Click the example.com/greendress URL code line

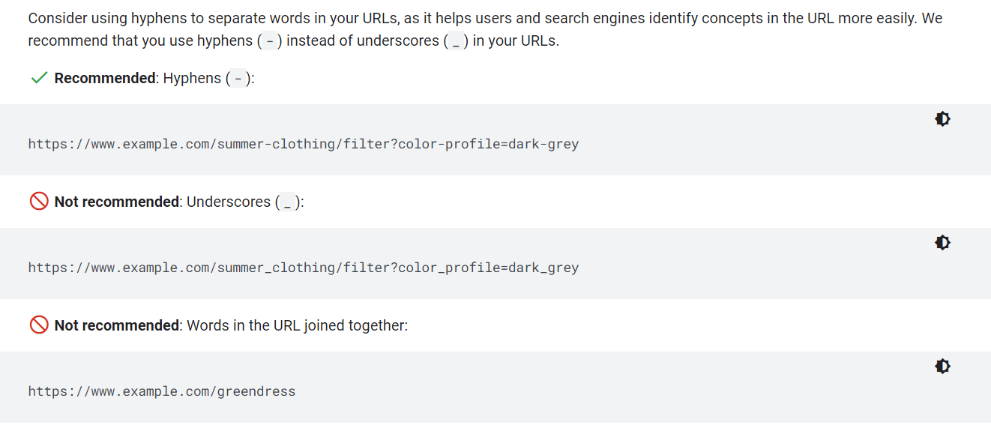click(162, 392)
